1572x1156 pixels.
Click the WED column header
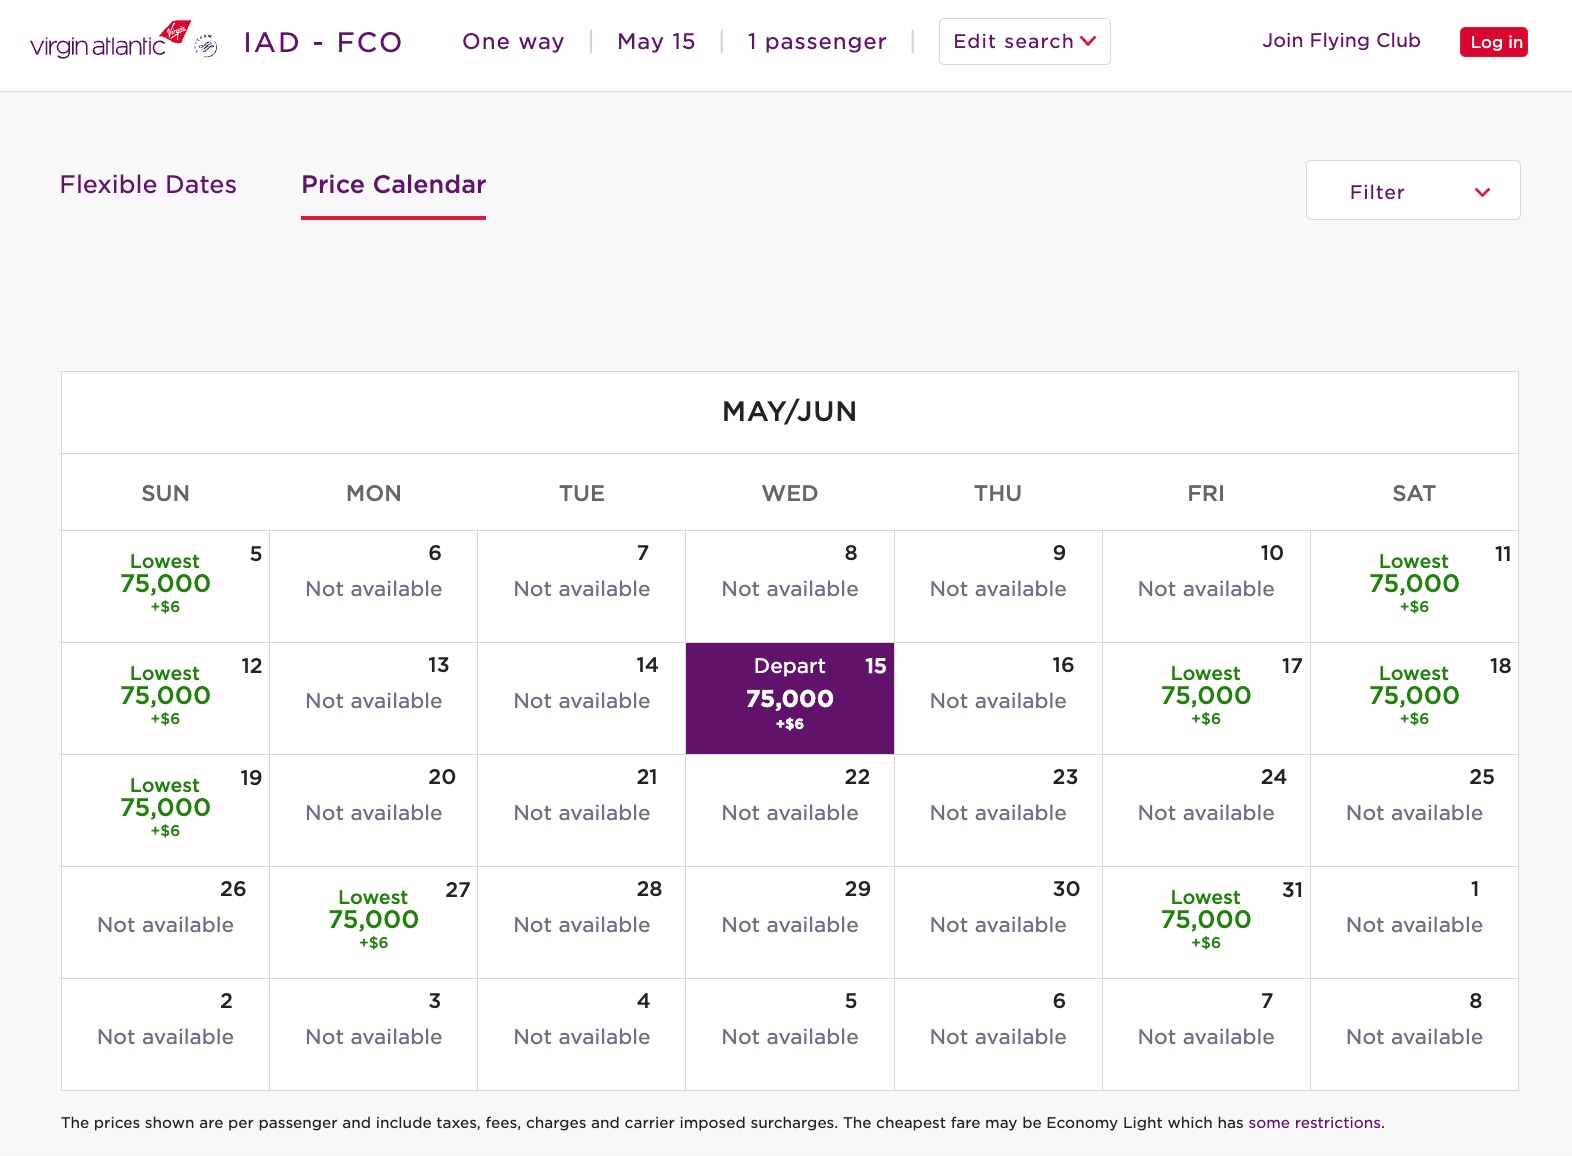(790, 493)
